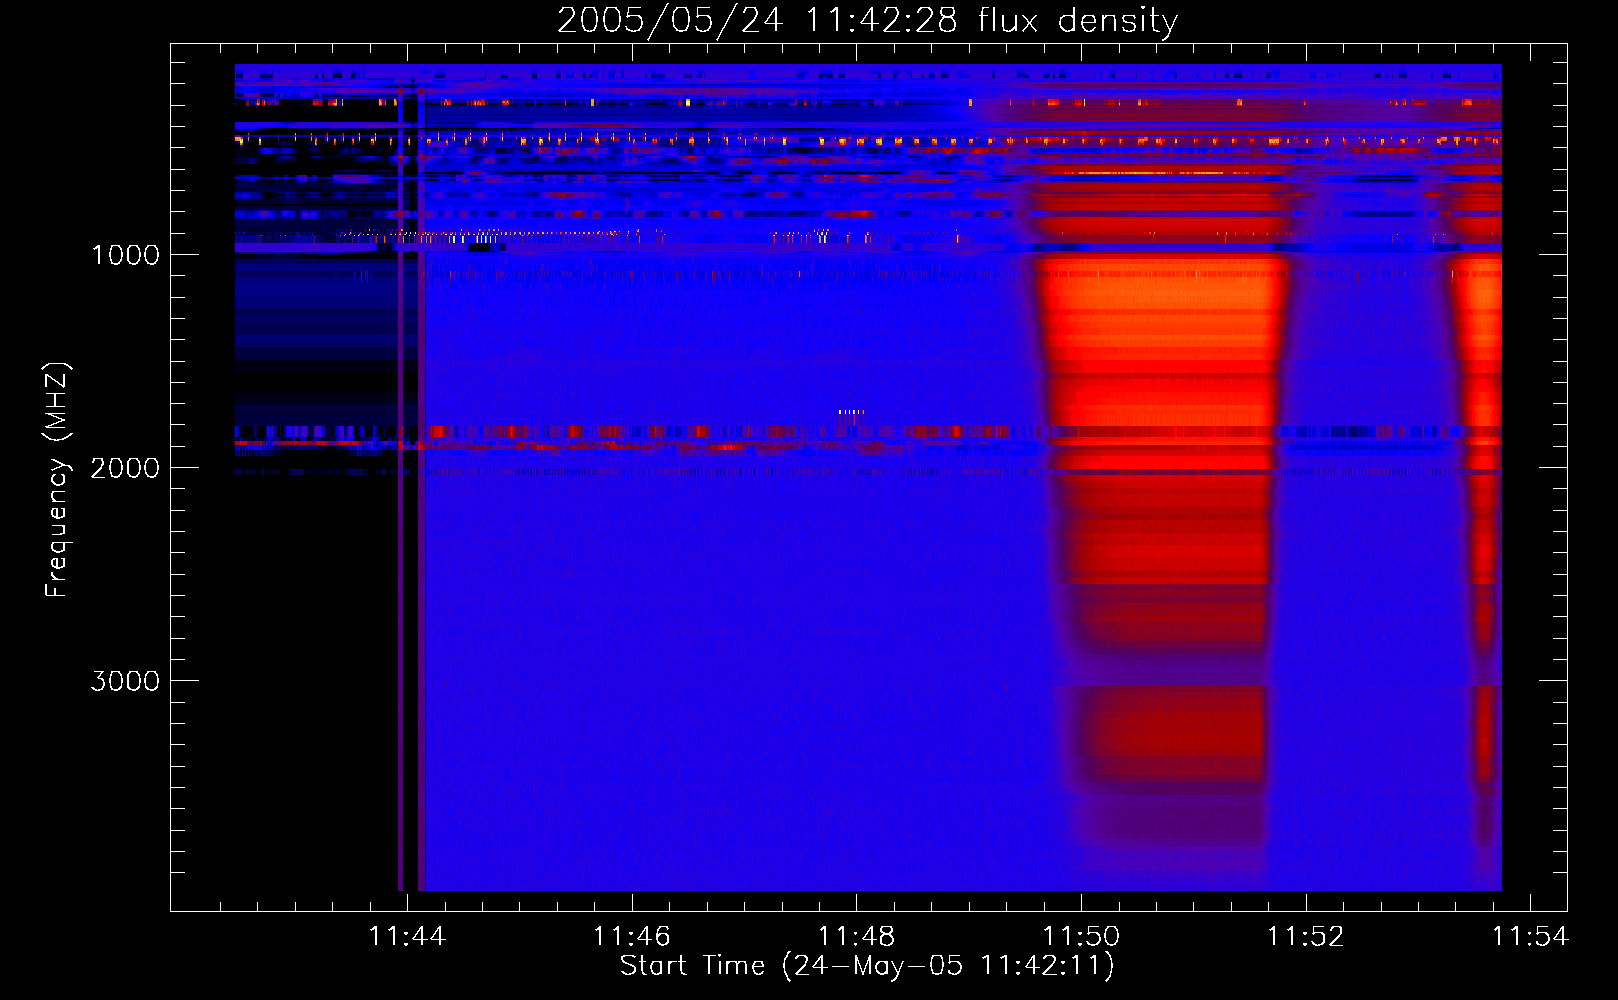This screenshot has width=1618, height=1000.
Task: Click the 11:54 time tick label
Action: pyautogui.click(x=1531, y=937)
